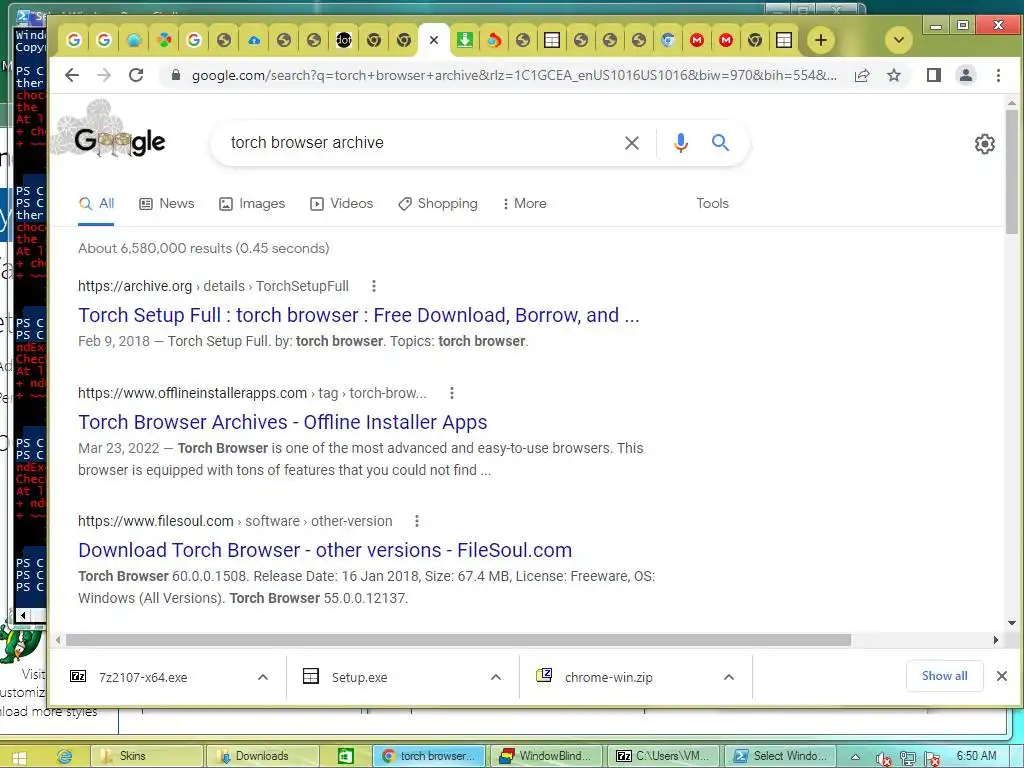Open options for the archive.org result
This screenshot has width=1024, height=768.
[374, 286]
